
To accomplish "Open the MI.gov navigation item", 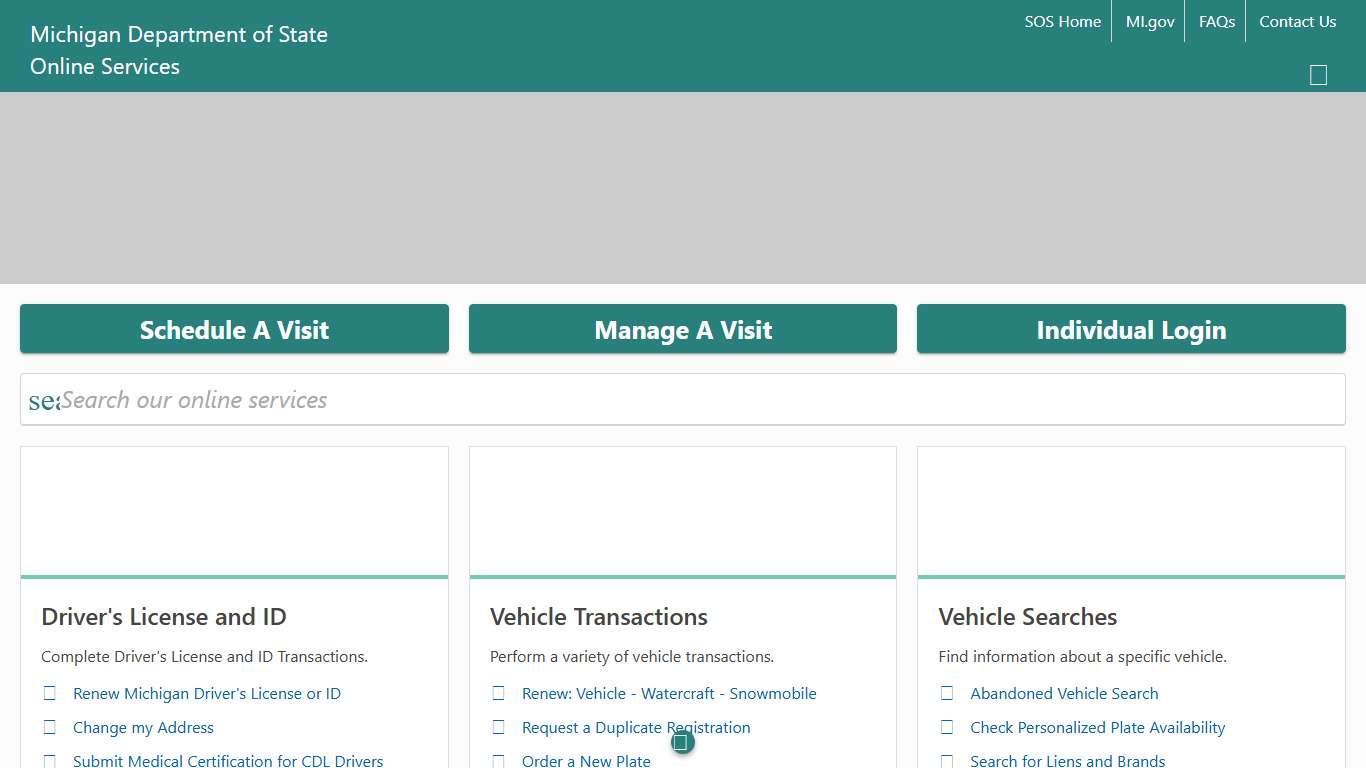I will tap(1149, 21).
